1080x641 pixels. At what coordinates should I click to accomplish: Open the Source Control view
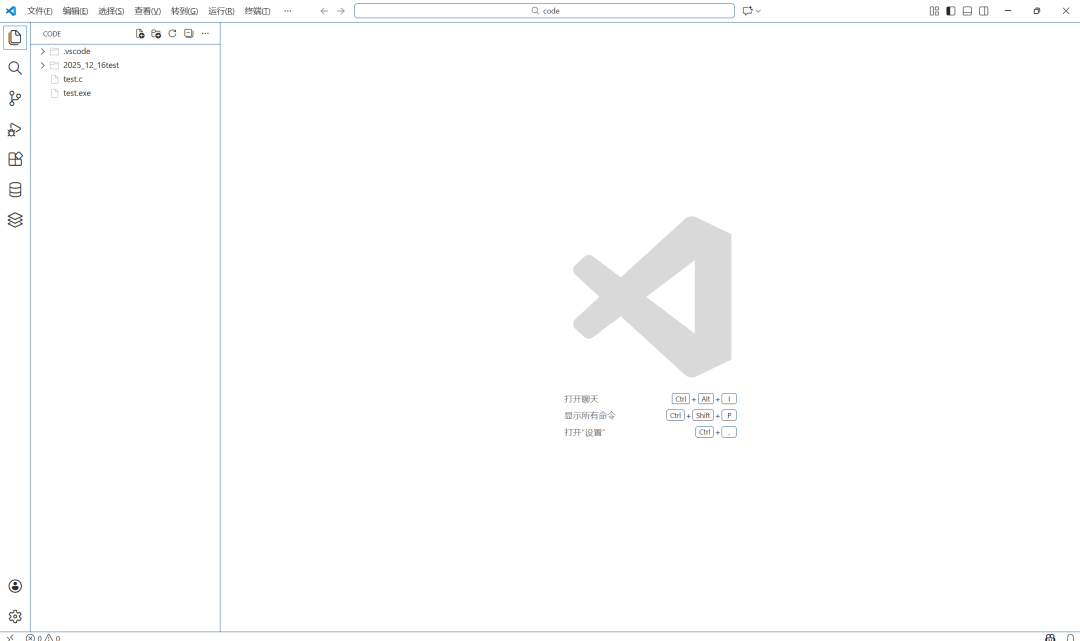[x=15, y=98]
